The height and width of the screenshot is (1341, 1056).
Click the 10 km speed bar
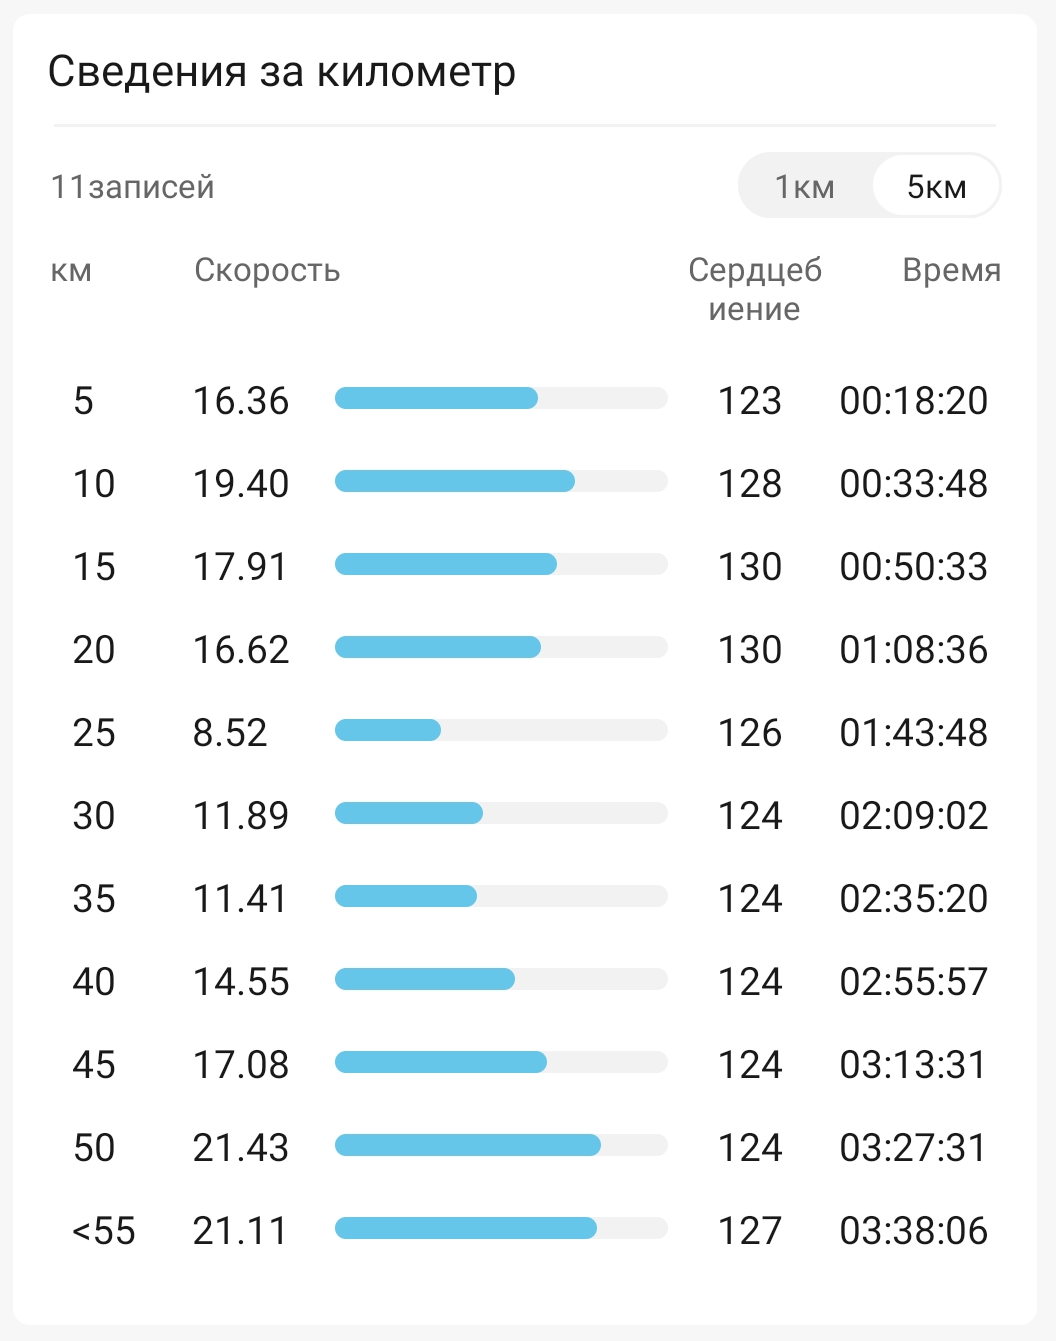501,482
